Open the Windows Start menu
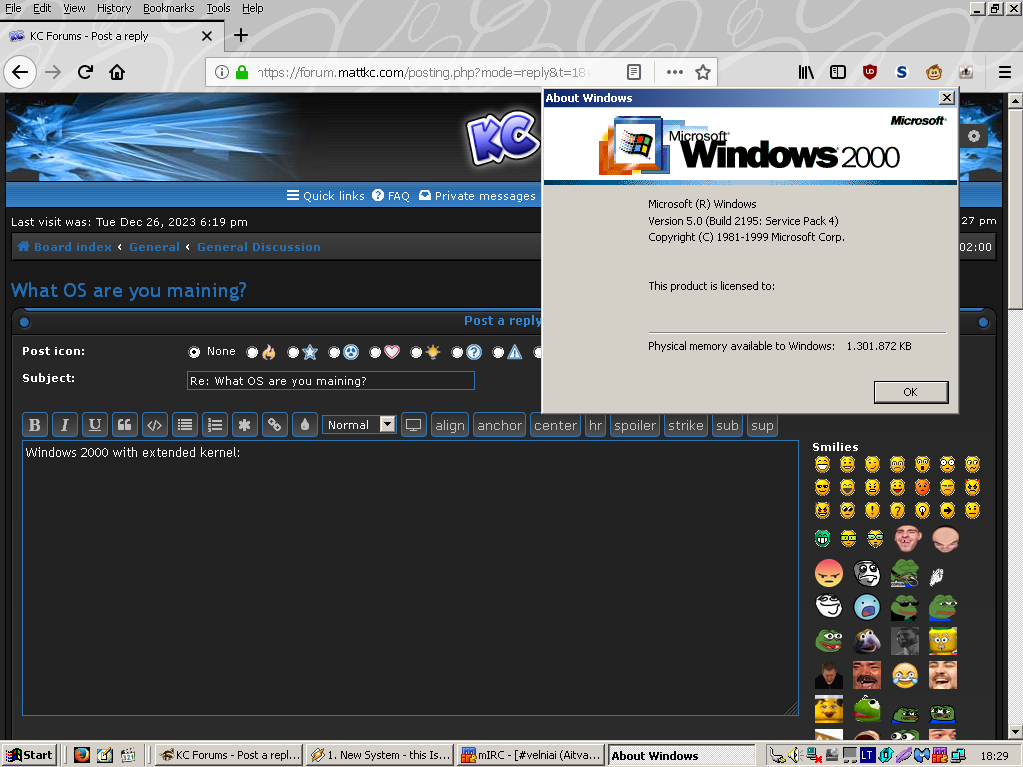Screen dimensions: 1023x767 29,755
